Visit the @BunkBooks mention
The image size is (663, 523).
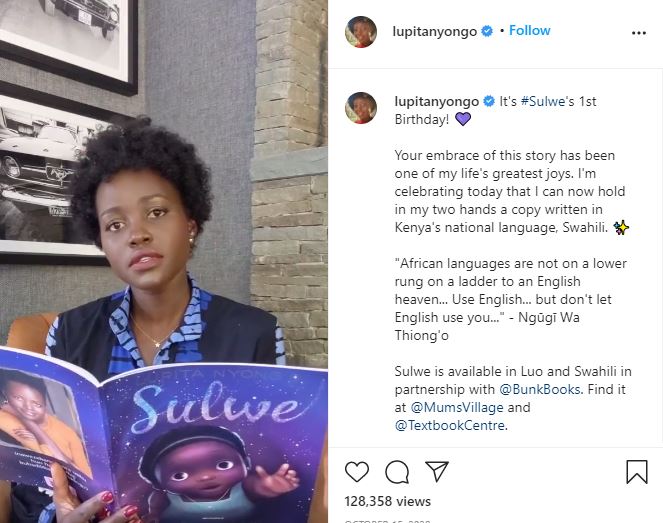pyautogui.click(x=540, y=389)
